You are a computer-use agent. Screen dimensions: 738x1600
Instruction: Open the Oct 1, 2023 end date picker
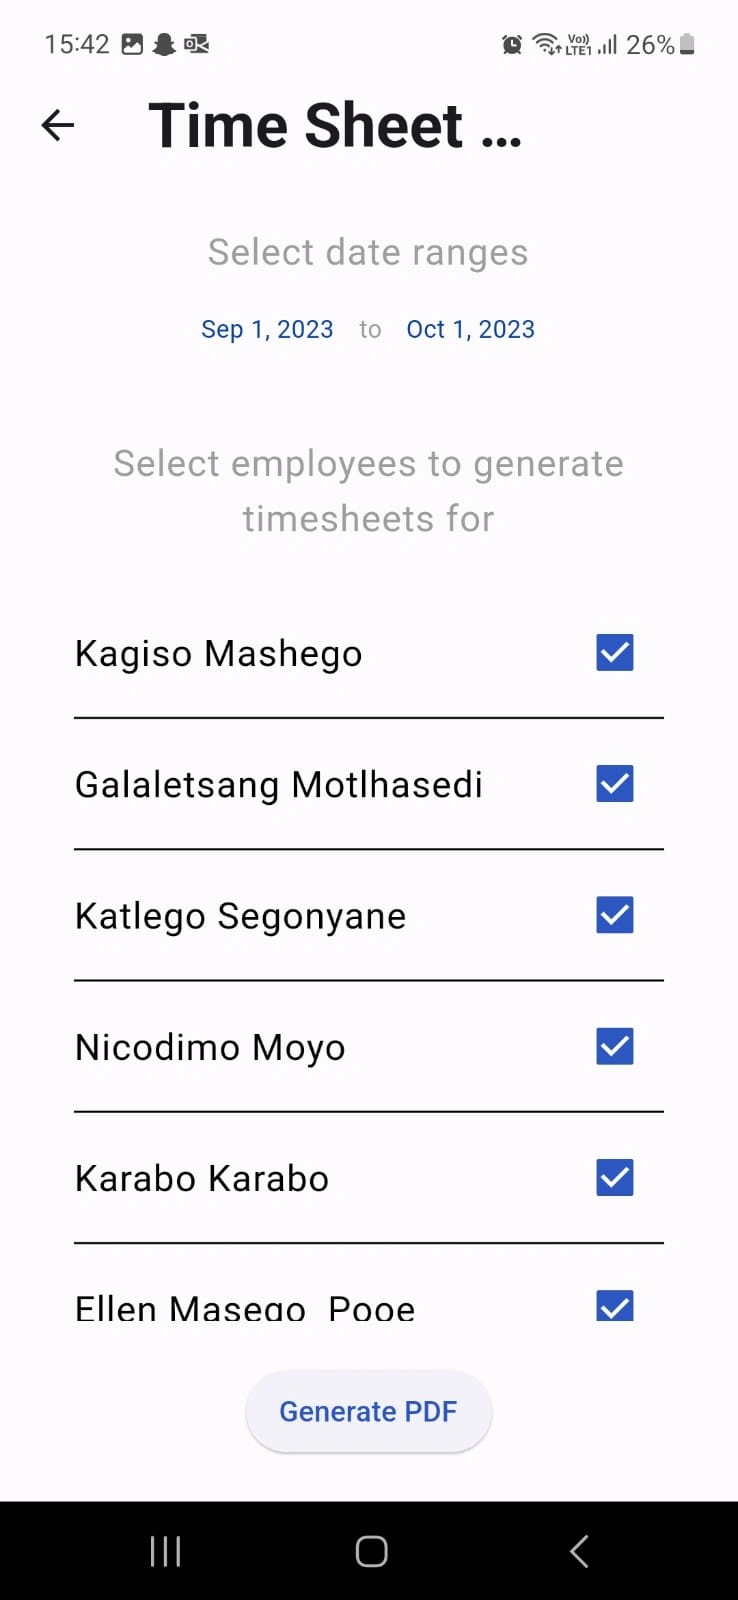pos(470,329)
